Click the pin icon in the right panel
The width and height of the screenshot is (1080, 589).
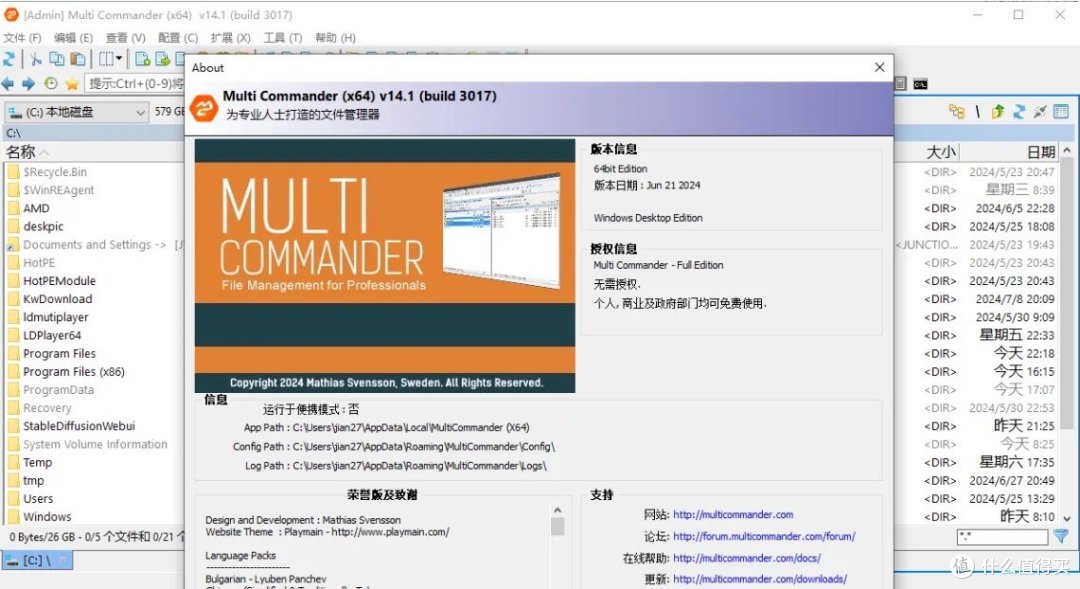tap(1039, 112)
